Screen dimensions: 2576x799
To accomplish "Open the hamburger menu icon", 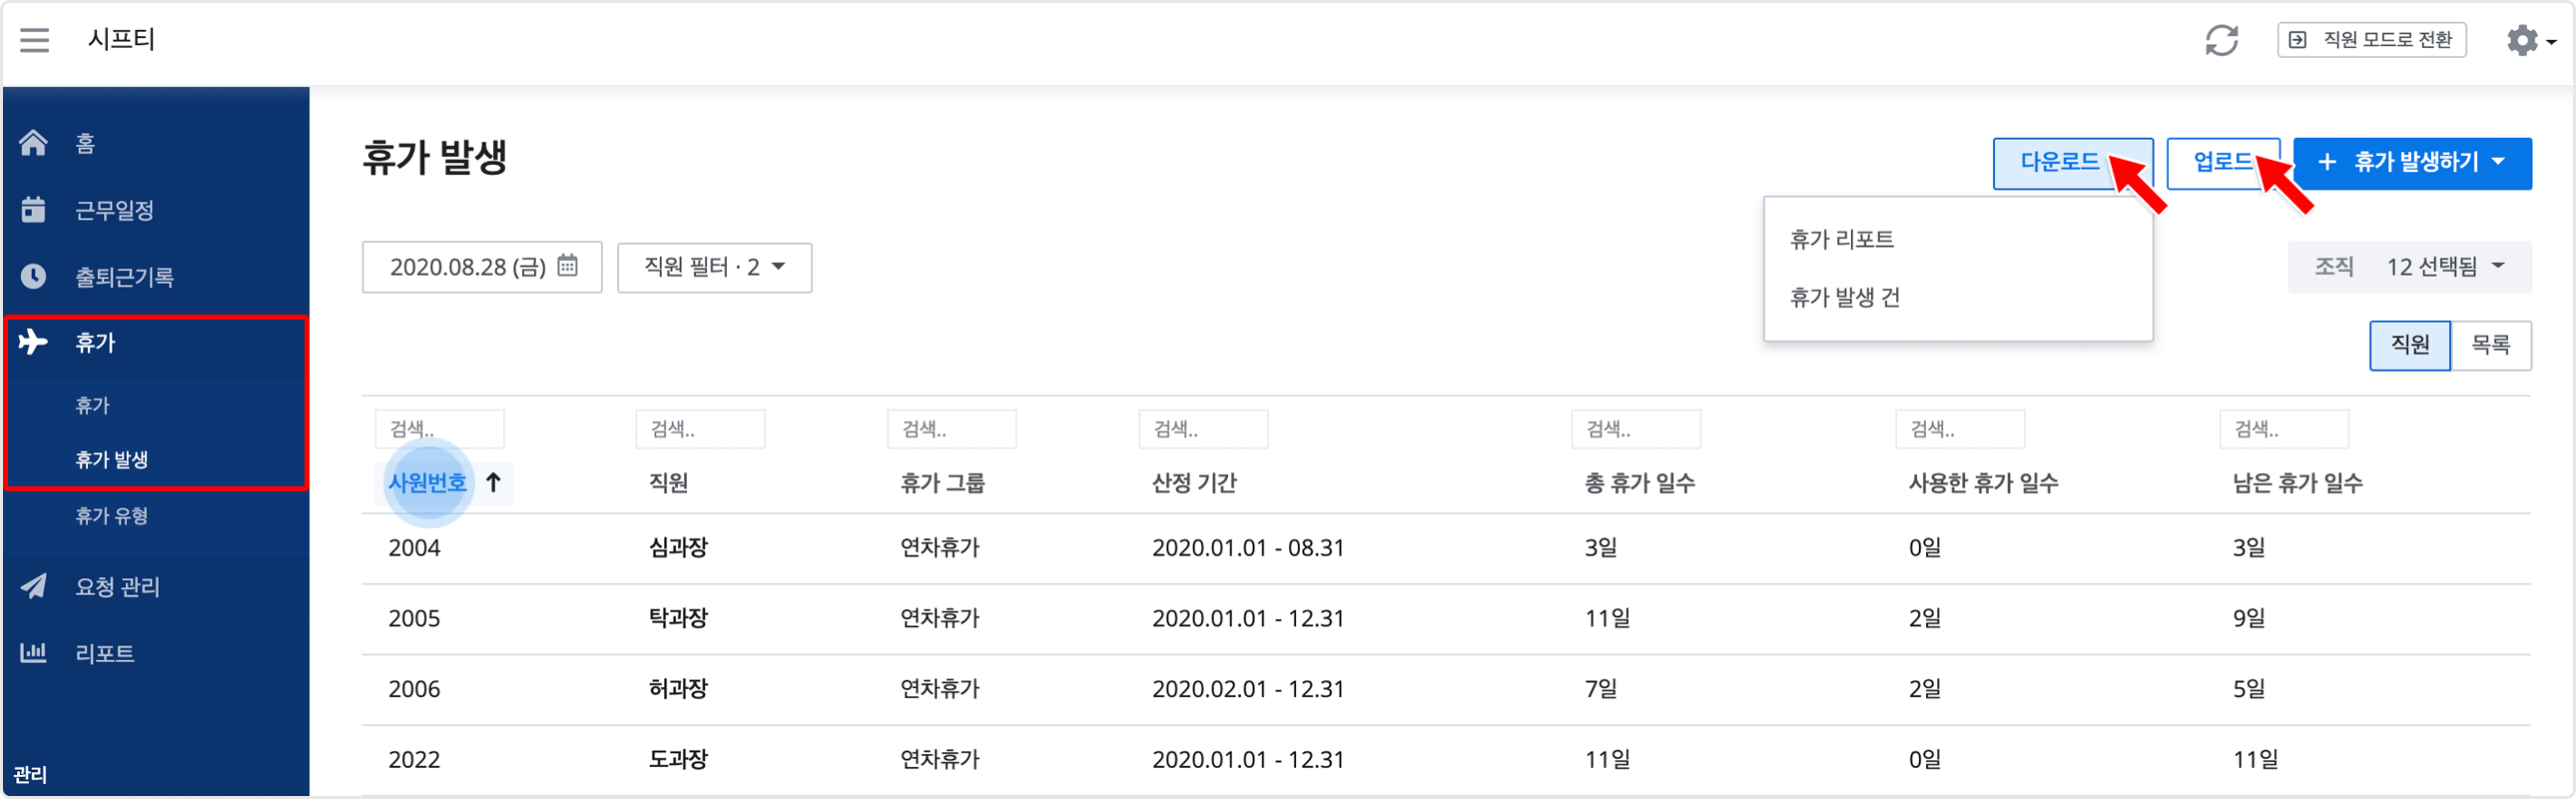I will point(35,40).
